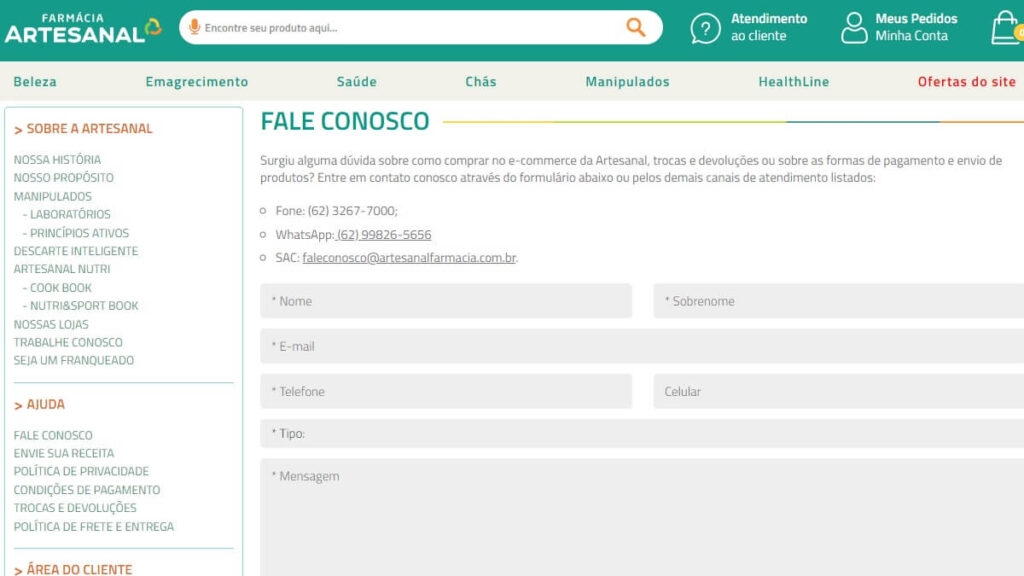
Task: Open the sidebar Manipulados link
Action: click(52, 196)
